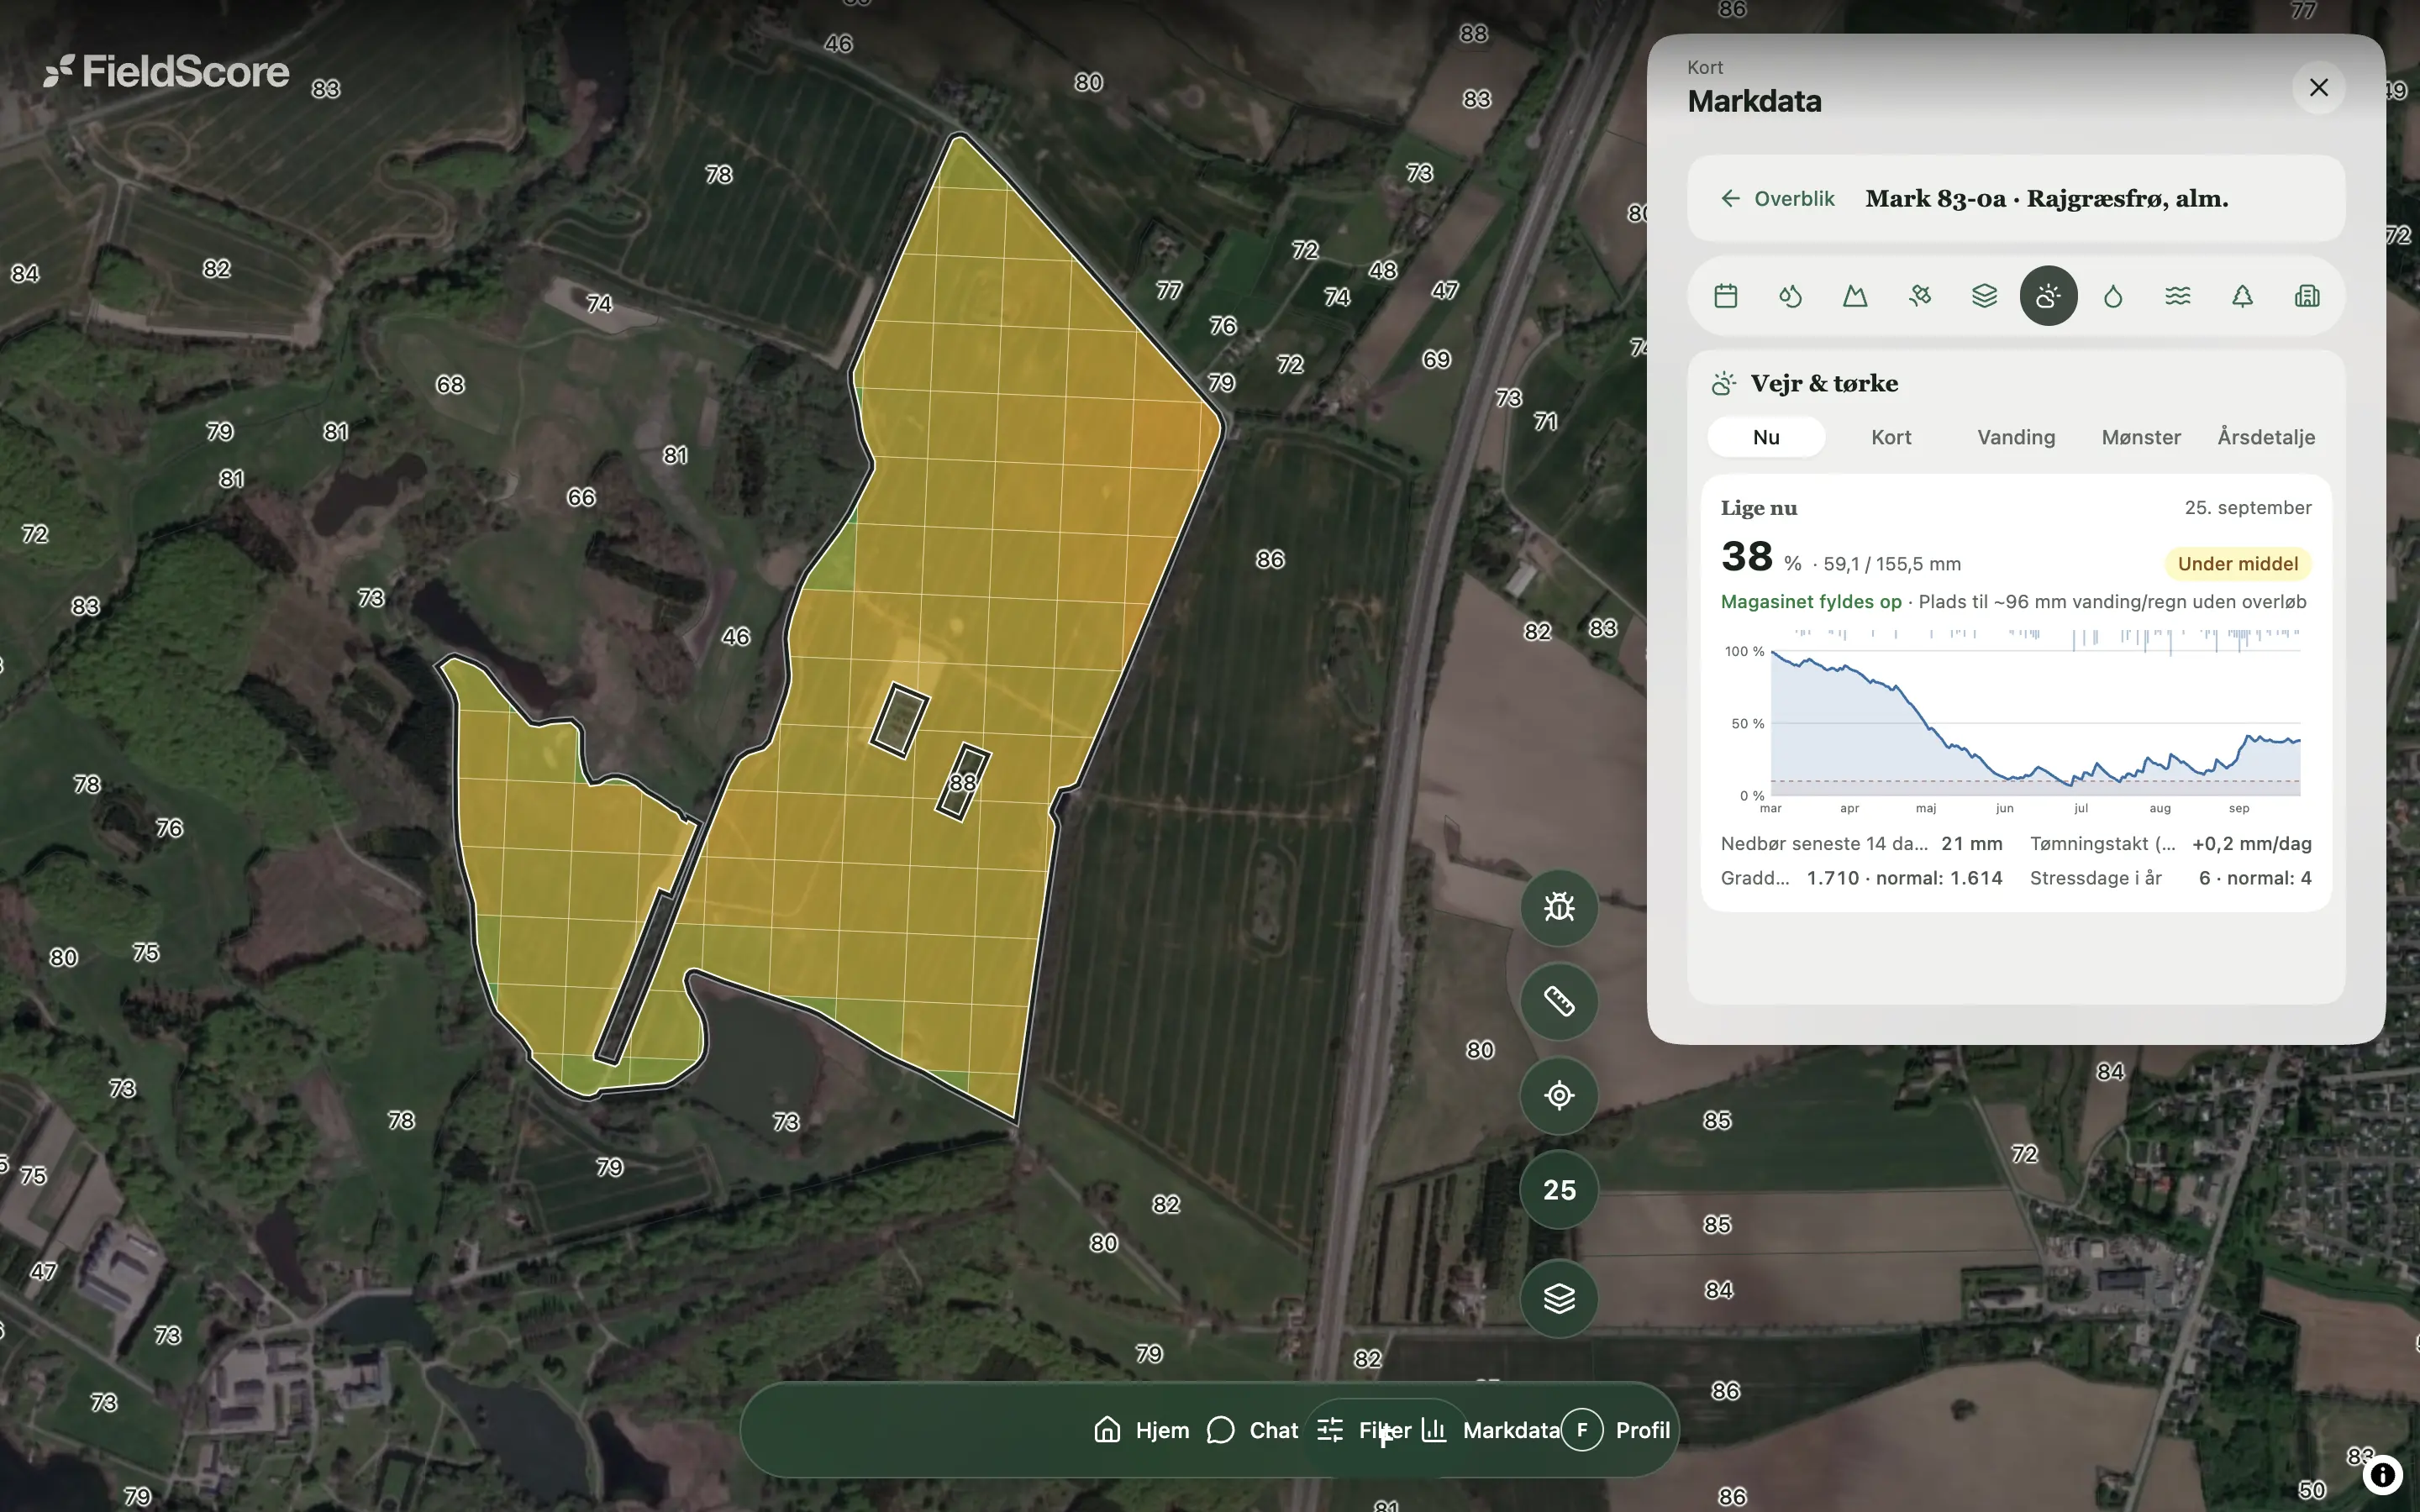Open the Mønster tab

pyautogui.click(x=2141, y=437)
